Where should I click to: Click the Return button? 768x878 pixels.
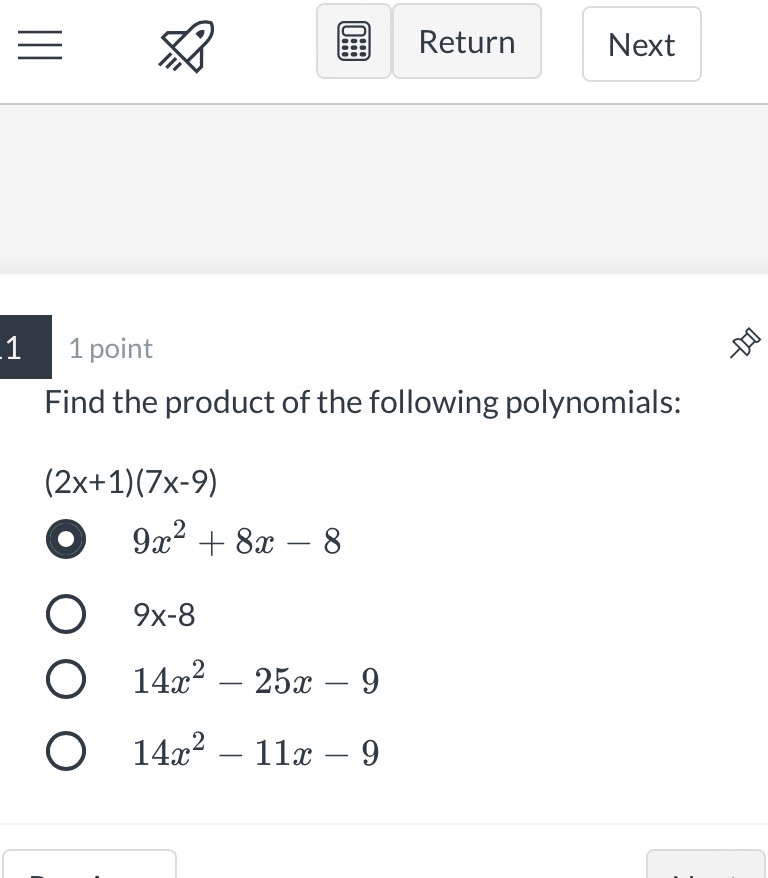click(x=466, y=41)
